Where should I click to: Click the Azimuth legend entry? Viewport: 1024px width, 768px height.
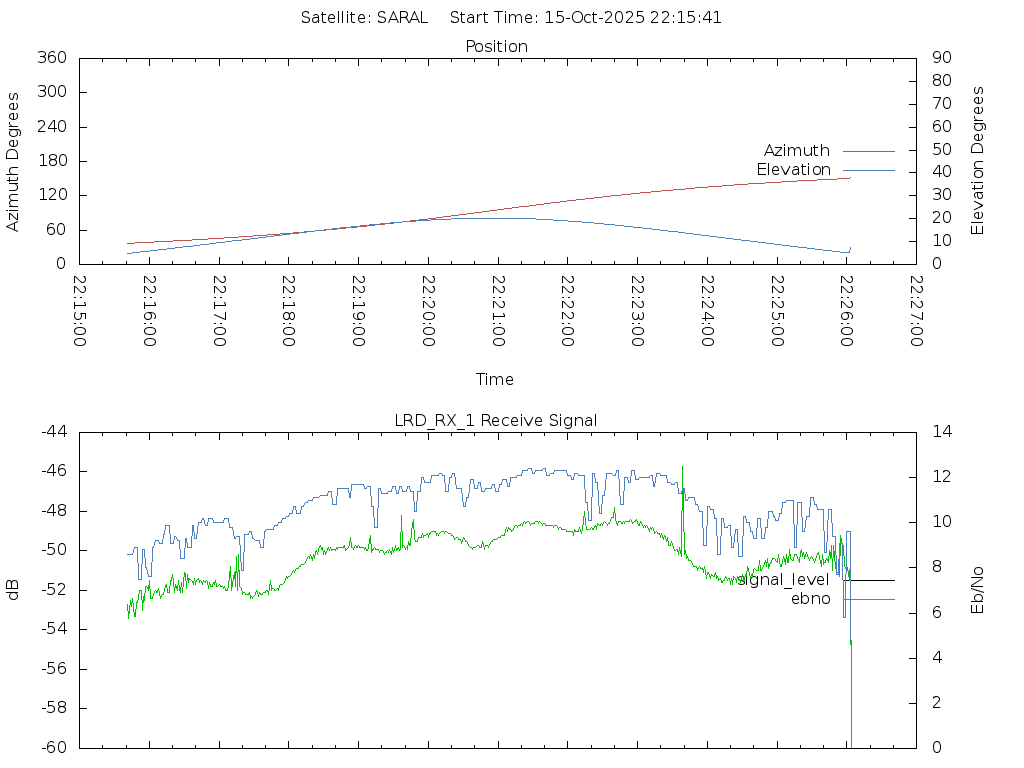pyautogui.click(x=796, y=151)
